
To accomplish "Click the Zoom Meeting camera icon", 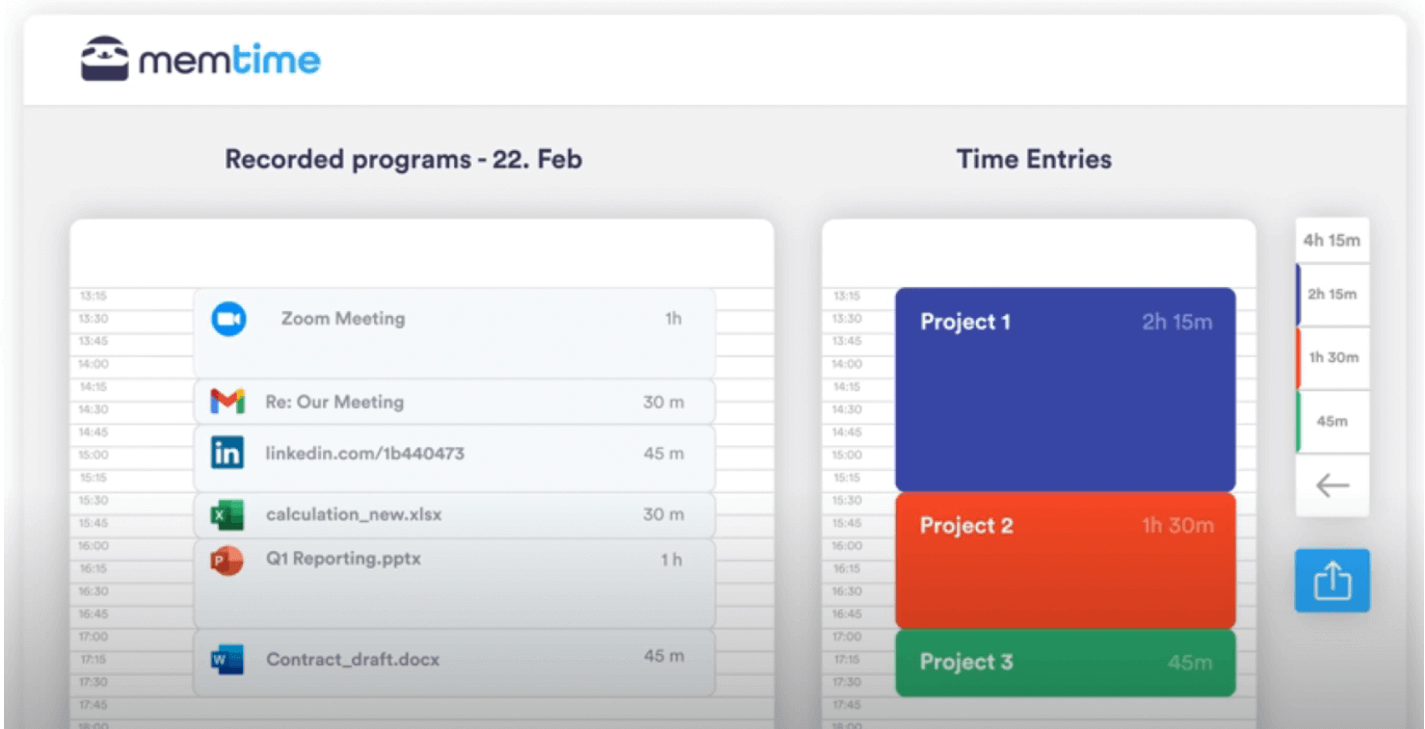I will 229,319.
